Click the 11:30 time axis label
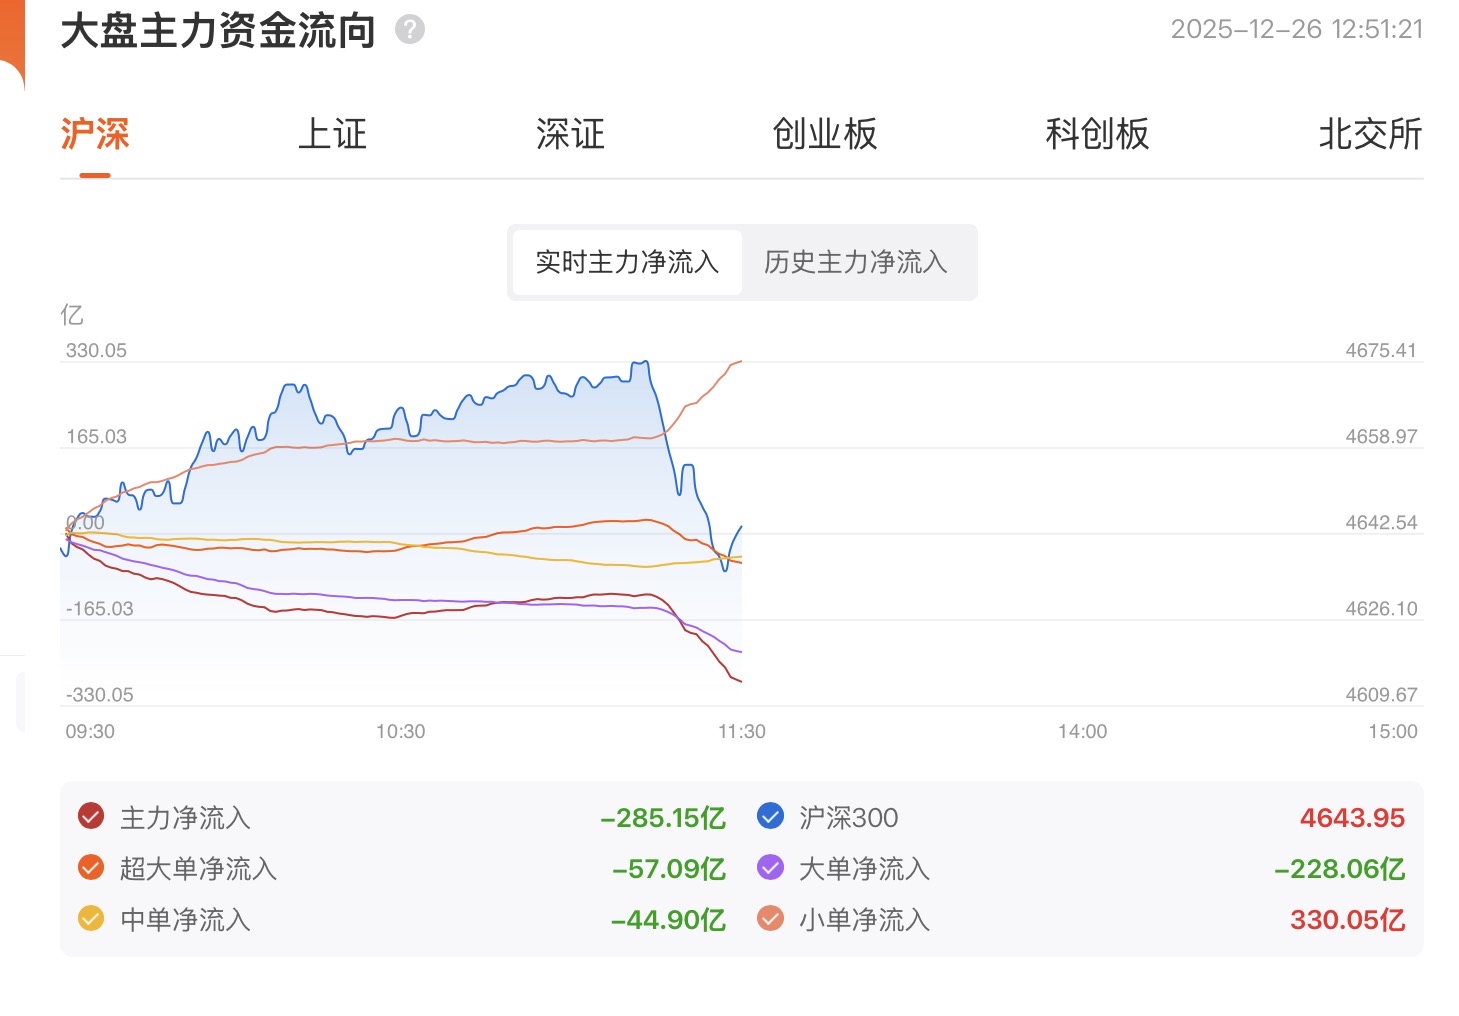1459x1016 pixels. click(741, 731)
